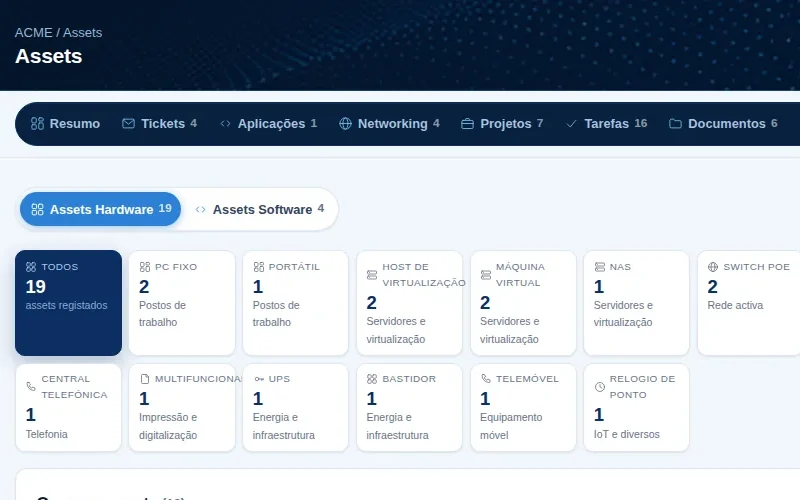Click the Máquina Virtual server icon
The width and height of the screenshot is (800, 500).
(x=486, y=275)
